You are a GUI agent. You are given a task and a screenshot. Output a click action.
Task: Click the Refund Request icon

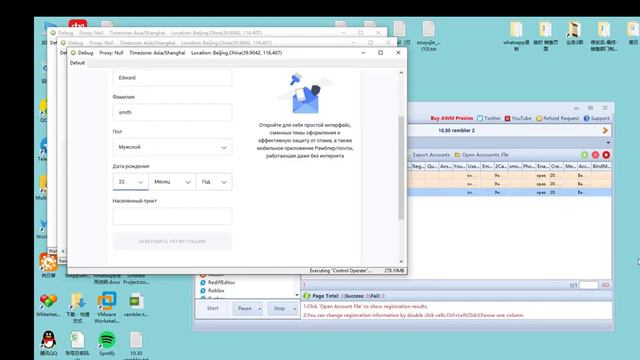539,118
